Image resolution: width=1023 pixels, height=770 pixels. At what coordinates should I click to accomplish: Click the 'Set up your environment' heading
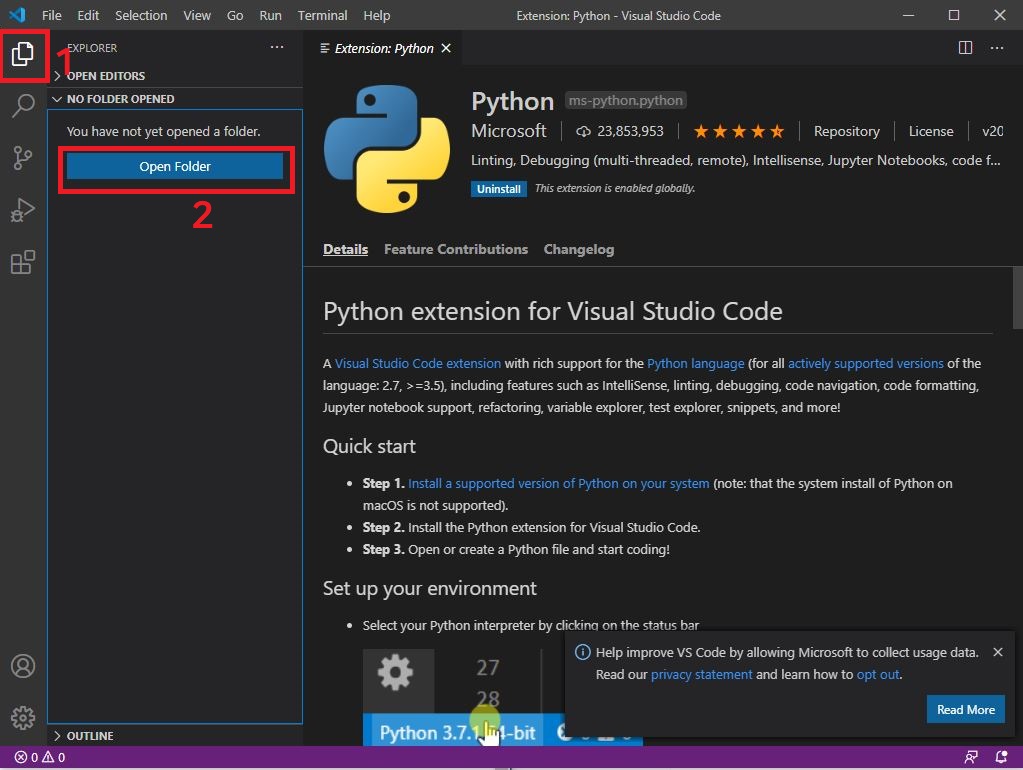coord(429,589)
